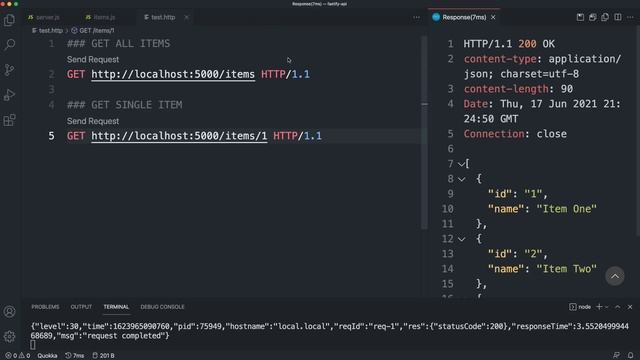
Task: Click the 'Connection: close' header line
Action: pos(515,134)
